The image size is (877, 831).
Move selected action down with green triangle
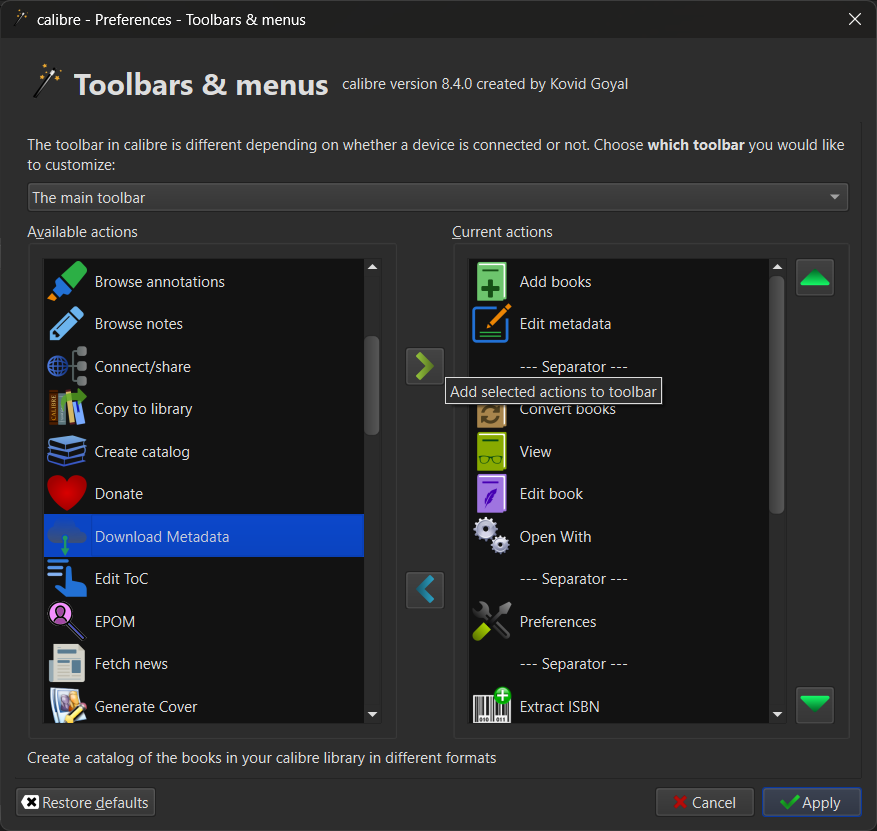click(x=815, y=705)
